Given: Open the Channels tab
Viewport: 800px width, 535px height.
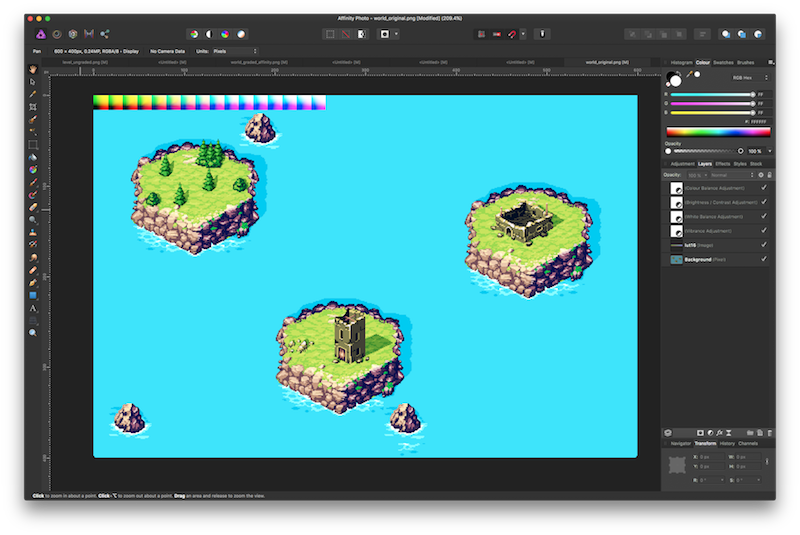Looking at the screenshot, I should click(x=748, y=443).
